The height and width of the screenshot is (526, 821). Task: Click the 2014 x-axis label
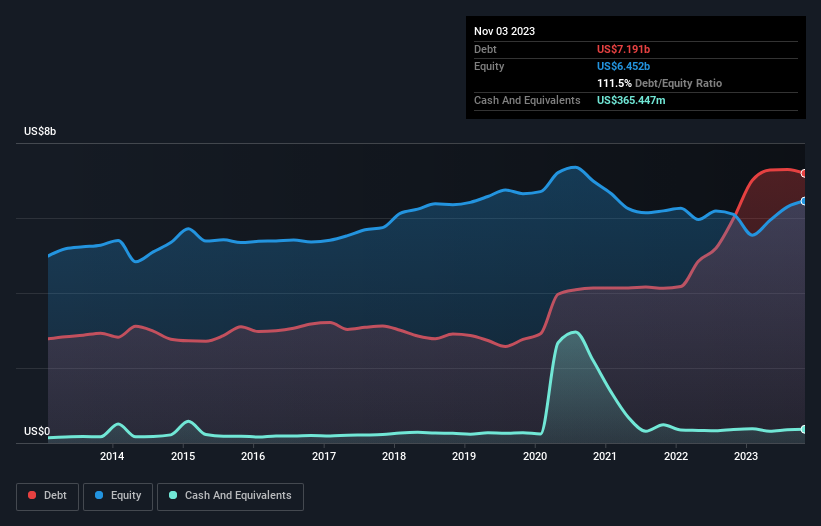coord(112,456)
